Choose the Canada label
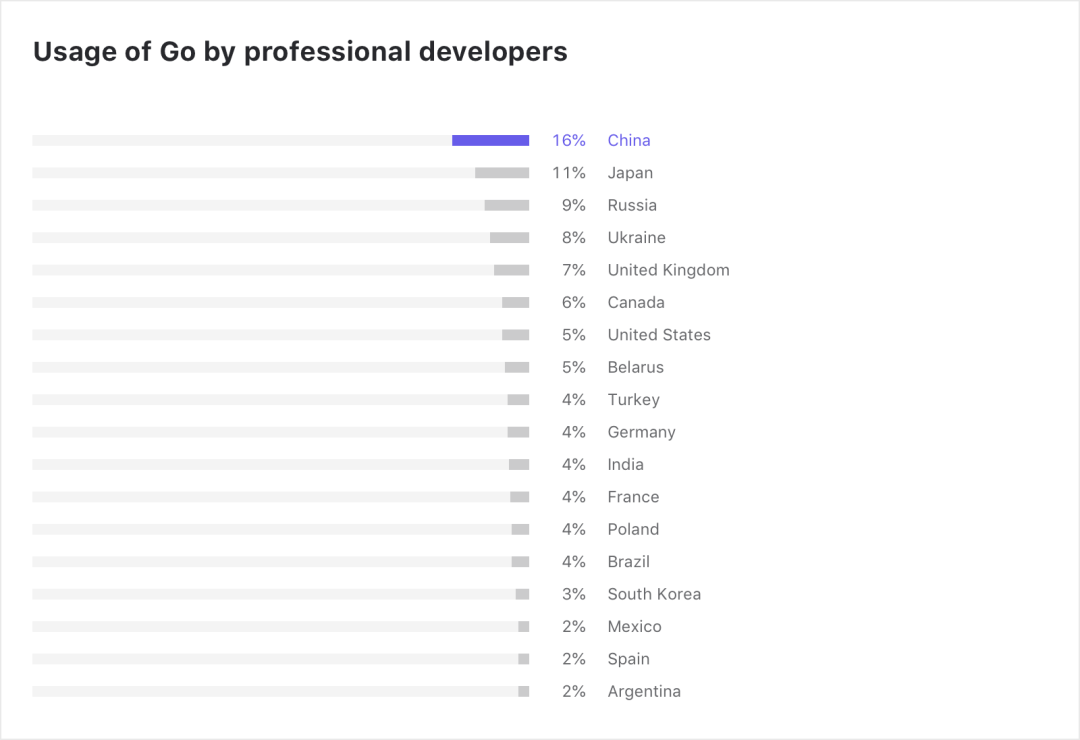This screenshot has width=1080, height=740. click(x=636, y=302)
